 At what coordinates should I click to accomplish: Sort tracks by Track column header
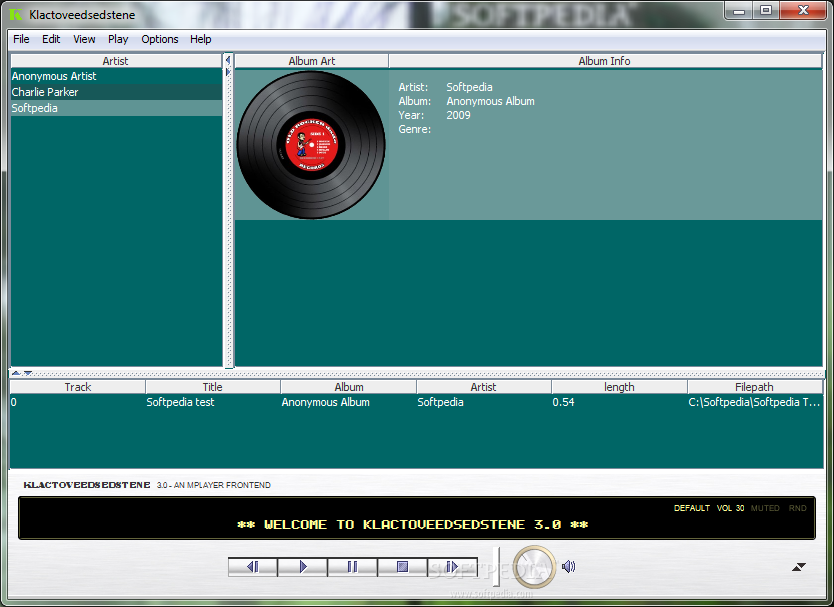[x=78, y=387]
